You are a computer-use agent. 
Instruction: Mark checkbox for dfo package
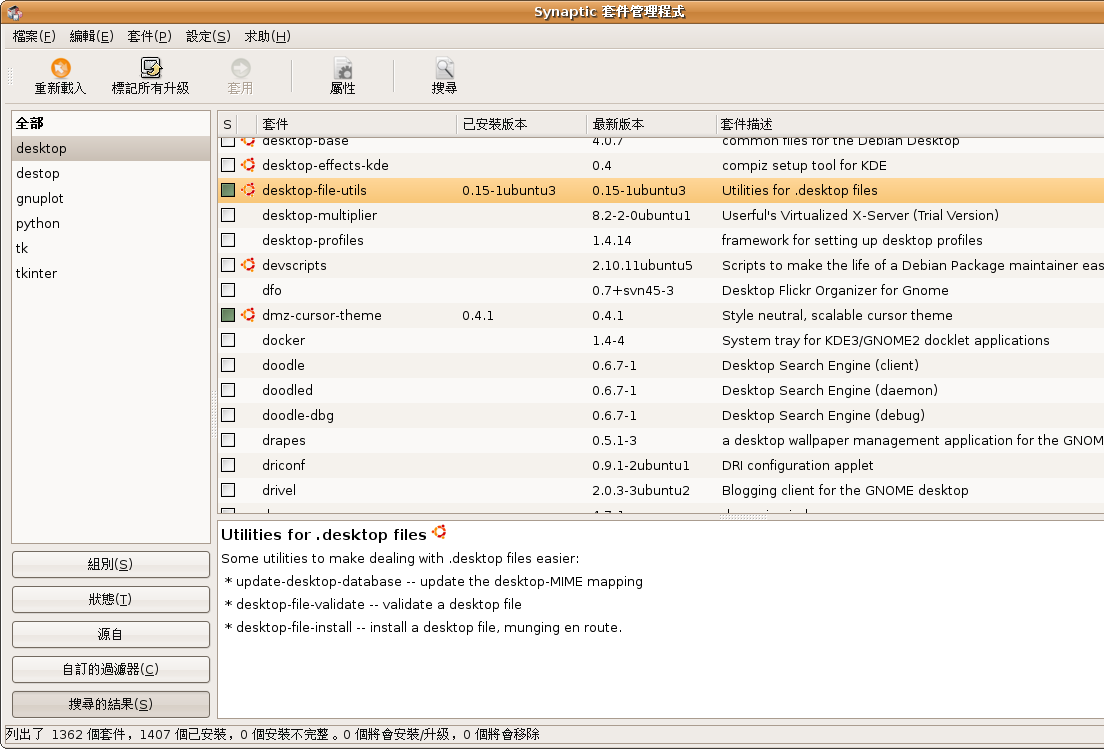(x=228, y=290)
